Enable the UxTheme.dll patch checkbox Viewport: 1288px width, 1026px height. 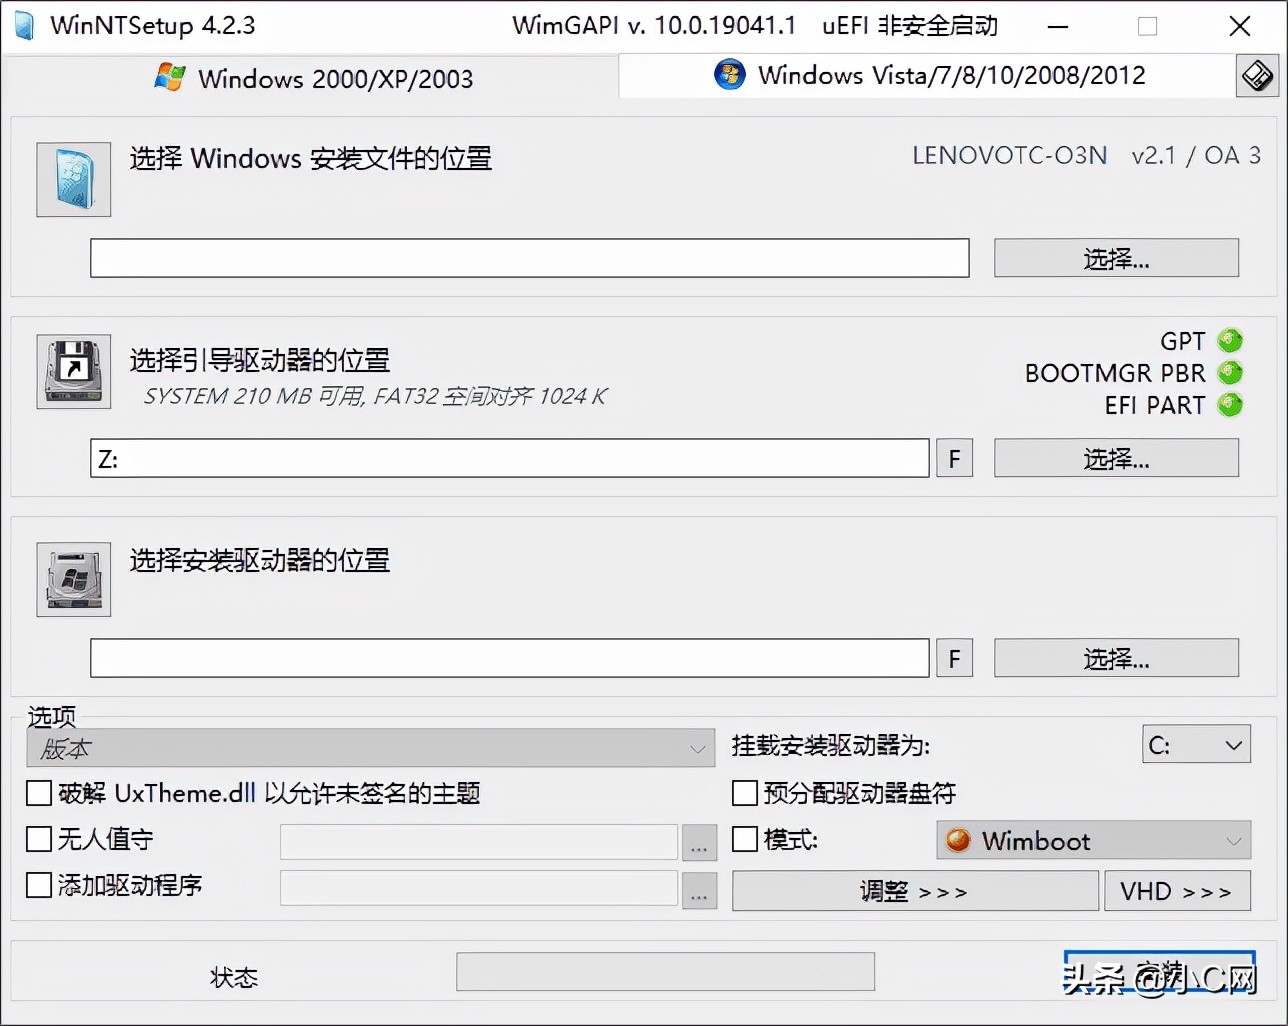click(39, 794)
